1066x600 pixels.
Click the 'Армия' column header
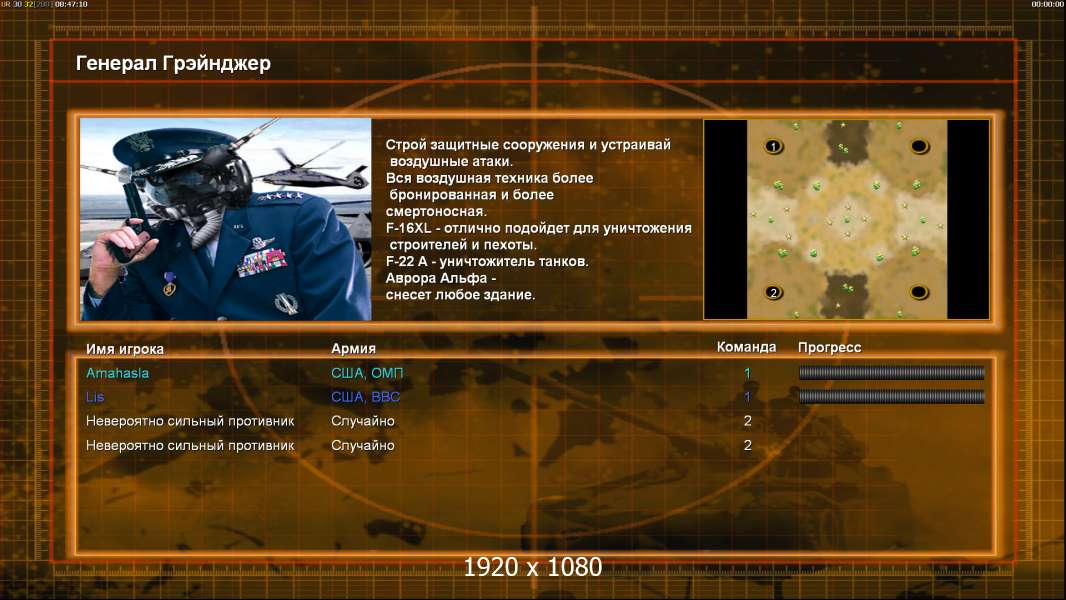(x=353, y=348)
